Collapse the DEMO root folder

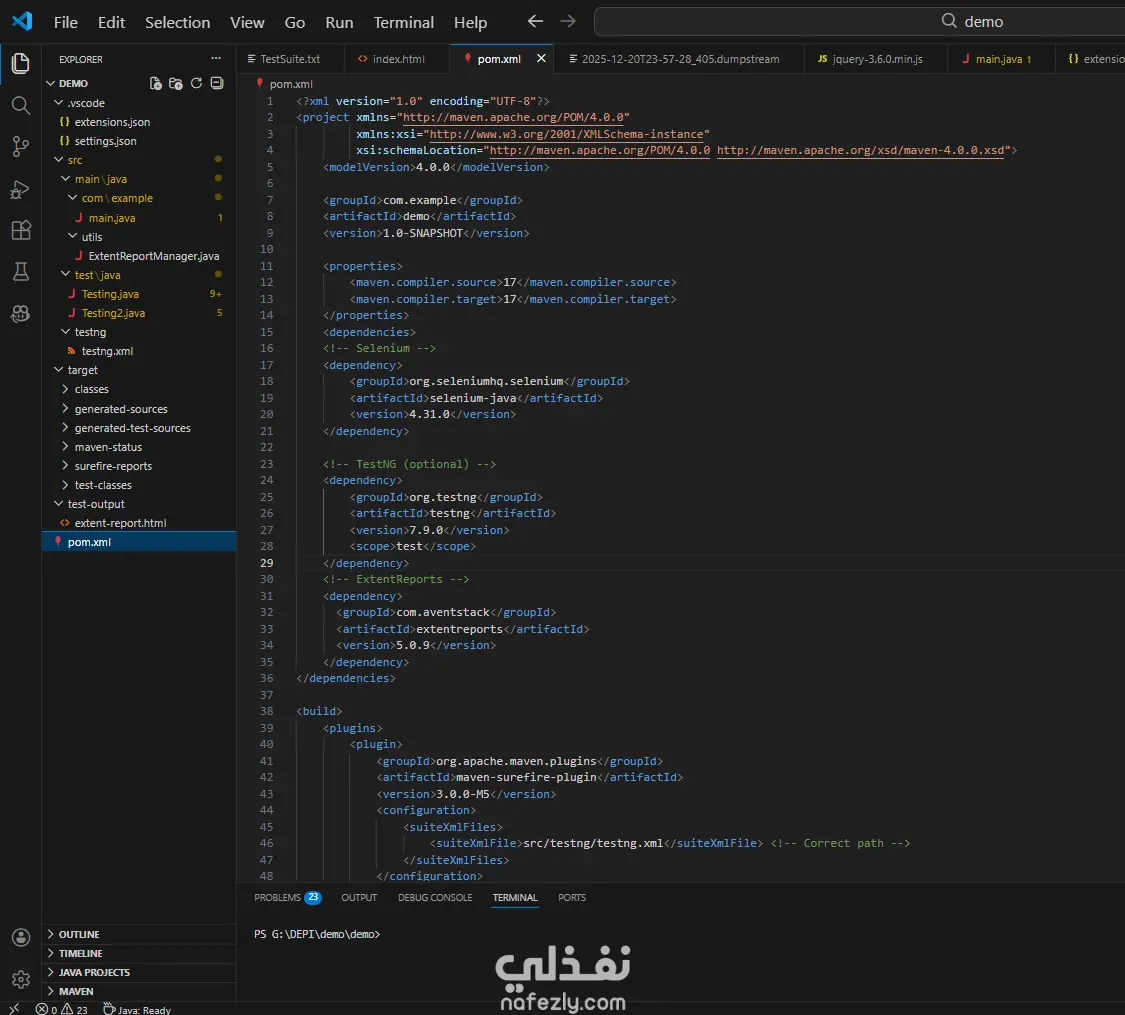click(51, 83)
